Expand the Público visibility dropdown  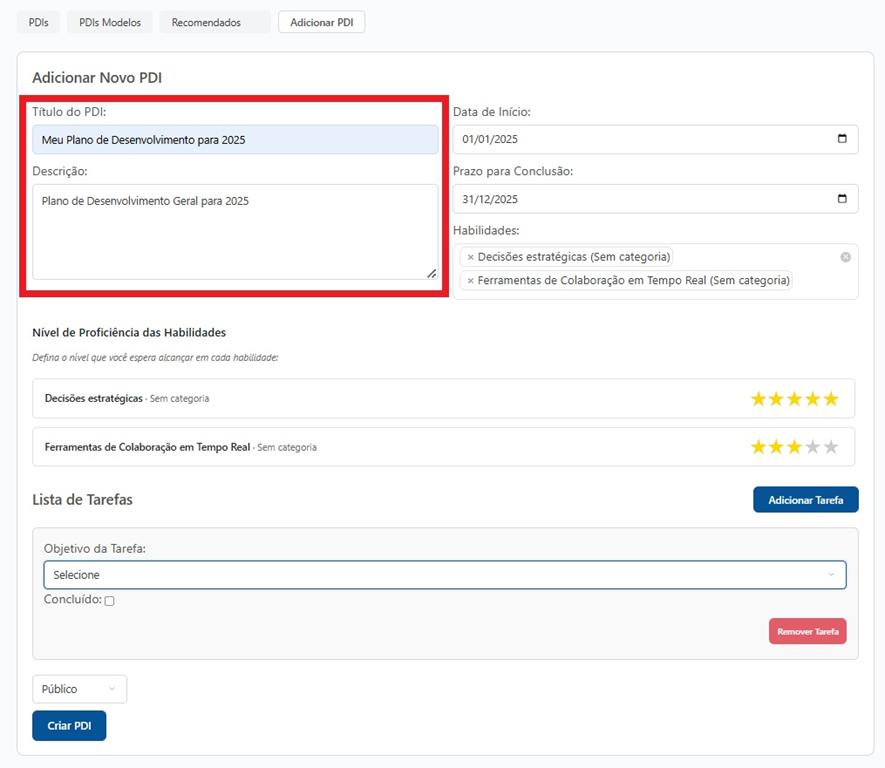click(79, 689)
